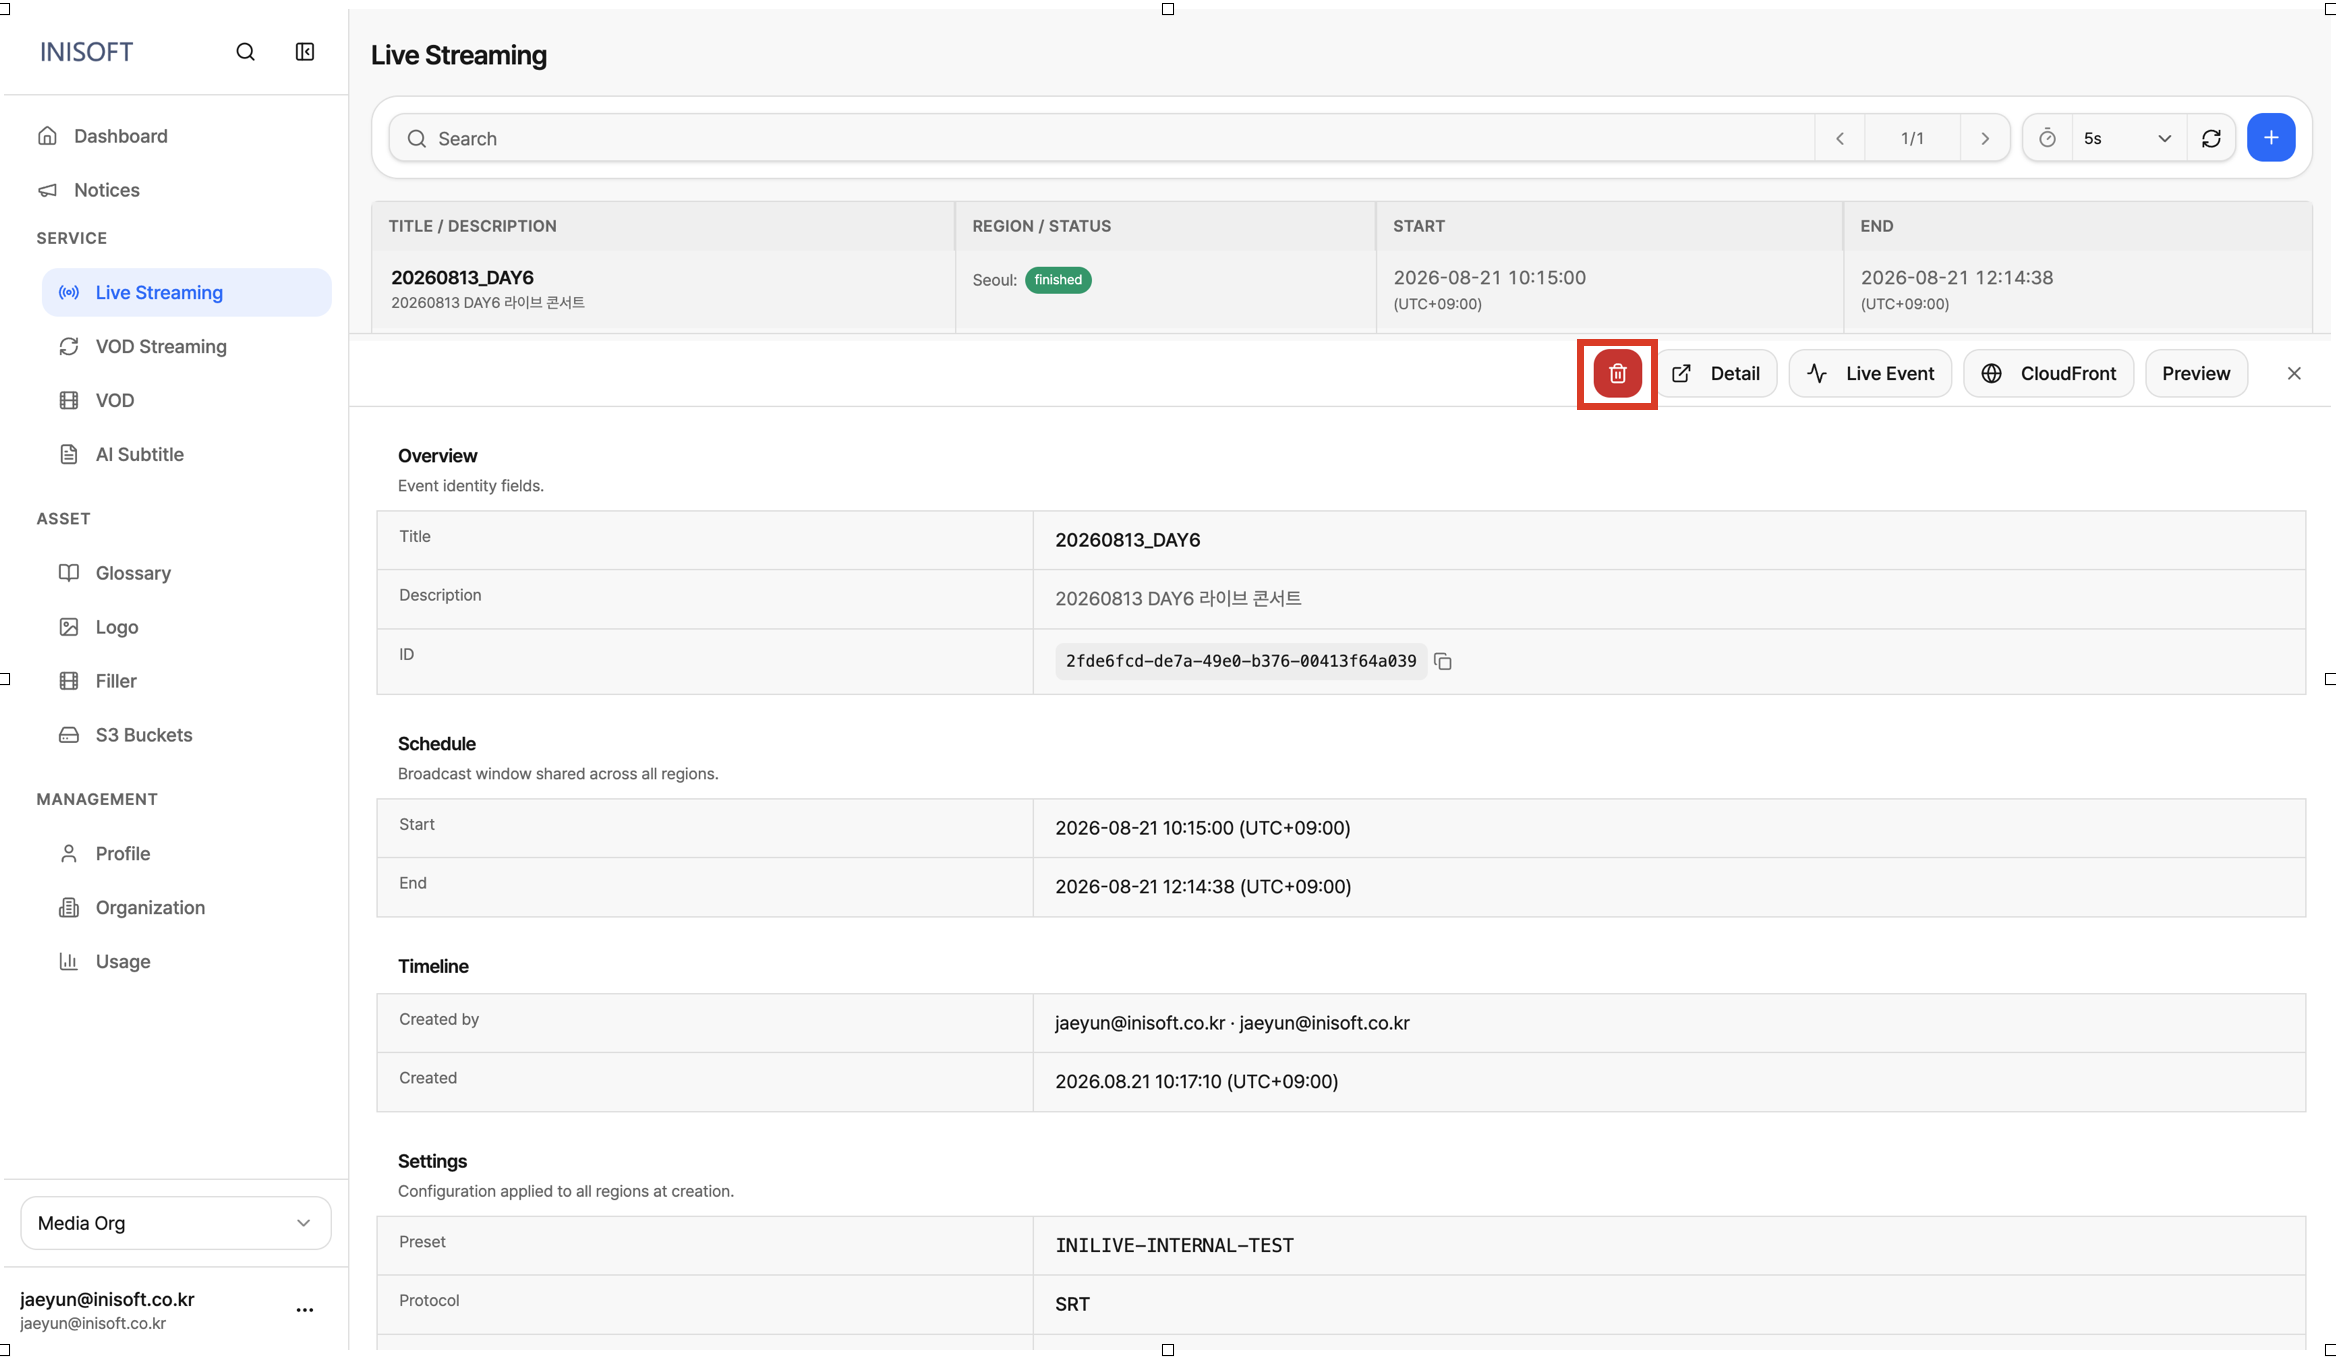Open user account options ellipsis
Viewport: 2336px width, 1358px height.
coord(305,1309)
